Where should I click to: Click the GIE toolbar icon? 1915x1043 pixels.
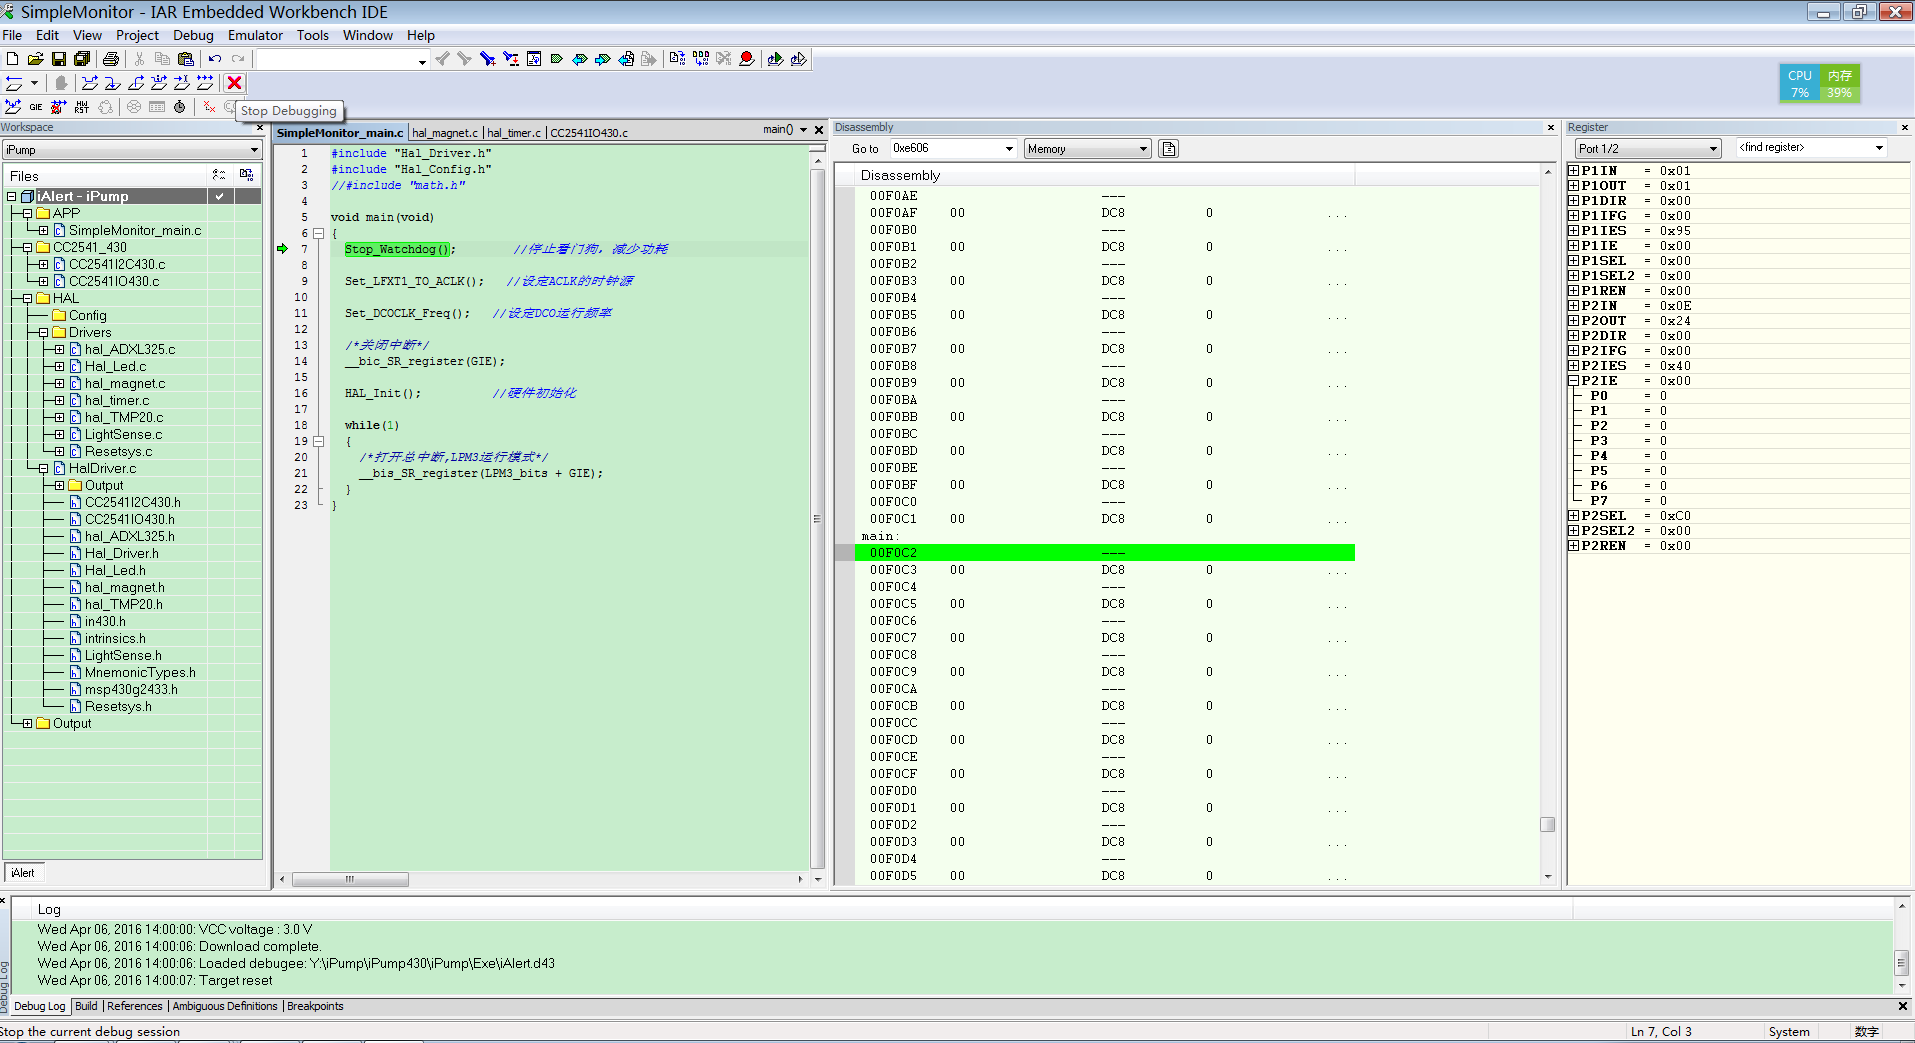pyautogui.click(x=36, y=107)
